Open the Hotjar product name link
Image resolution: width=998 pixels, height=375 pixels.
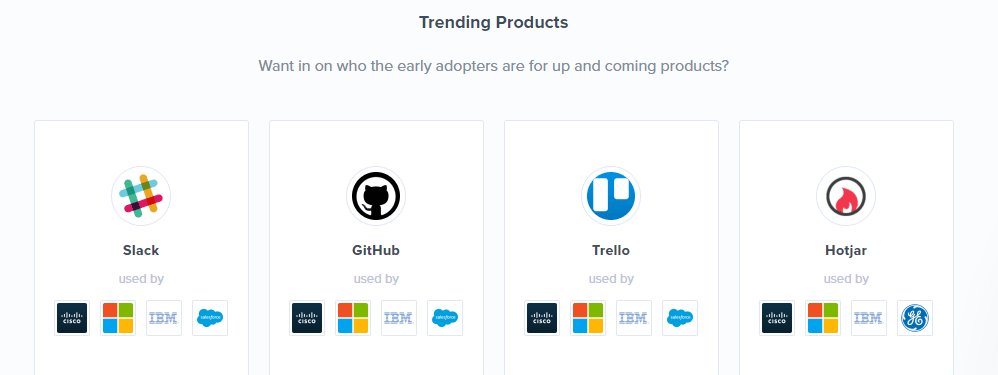pyautogui.click(x=846, y=250)
